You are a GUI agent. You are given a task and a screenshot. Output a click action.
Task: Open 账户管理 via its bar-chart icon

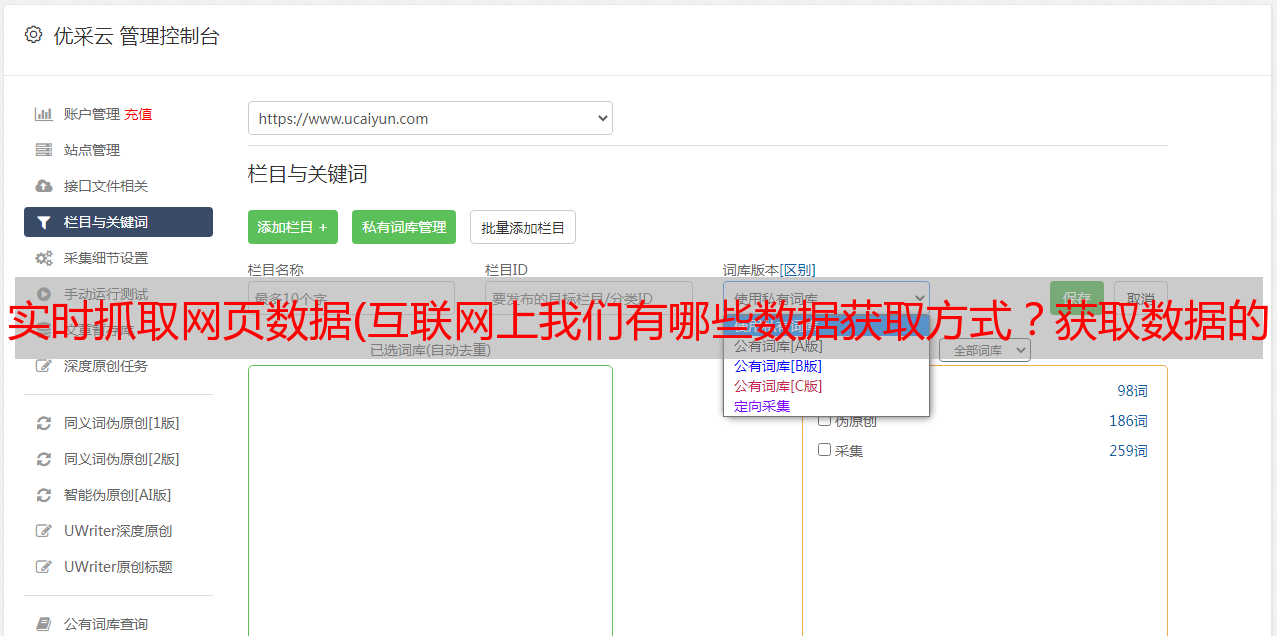43,114
